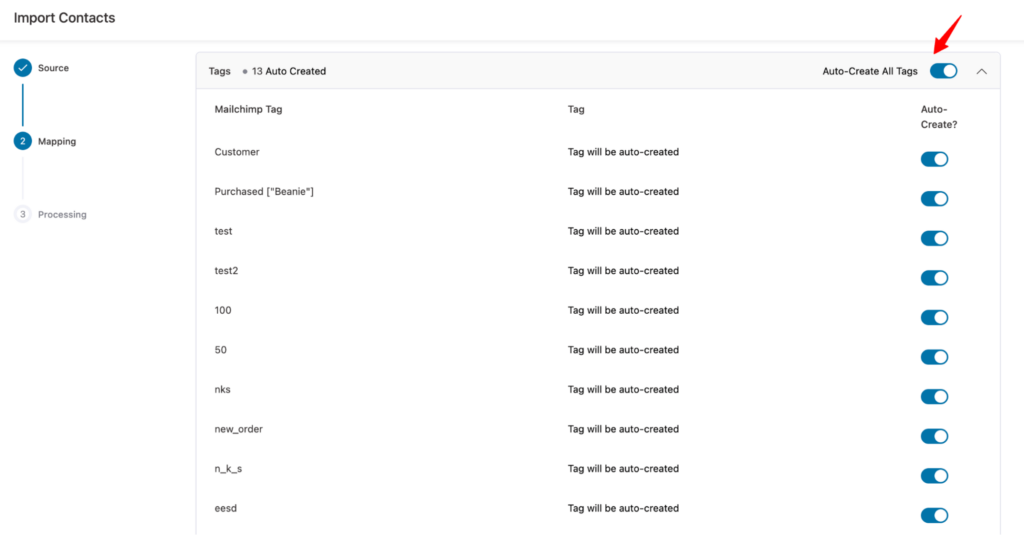Viewport: 1024px width, 535px height.
Task: Collapse the Tags section with chevron
Action: (981, 71)
